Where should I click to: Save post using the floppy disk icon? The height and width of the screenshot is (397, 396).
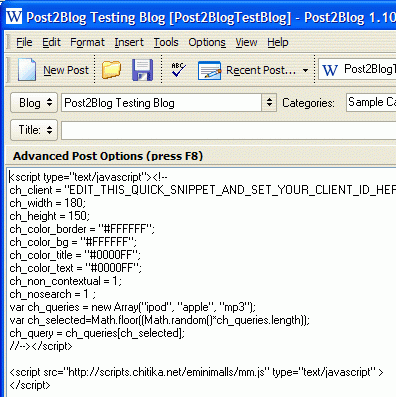pos(142,70)
